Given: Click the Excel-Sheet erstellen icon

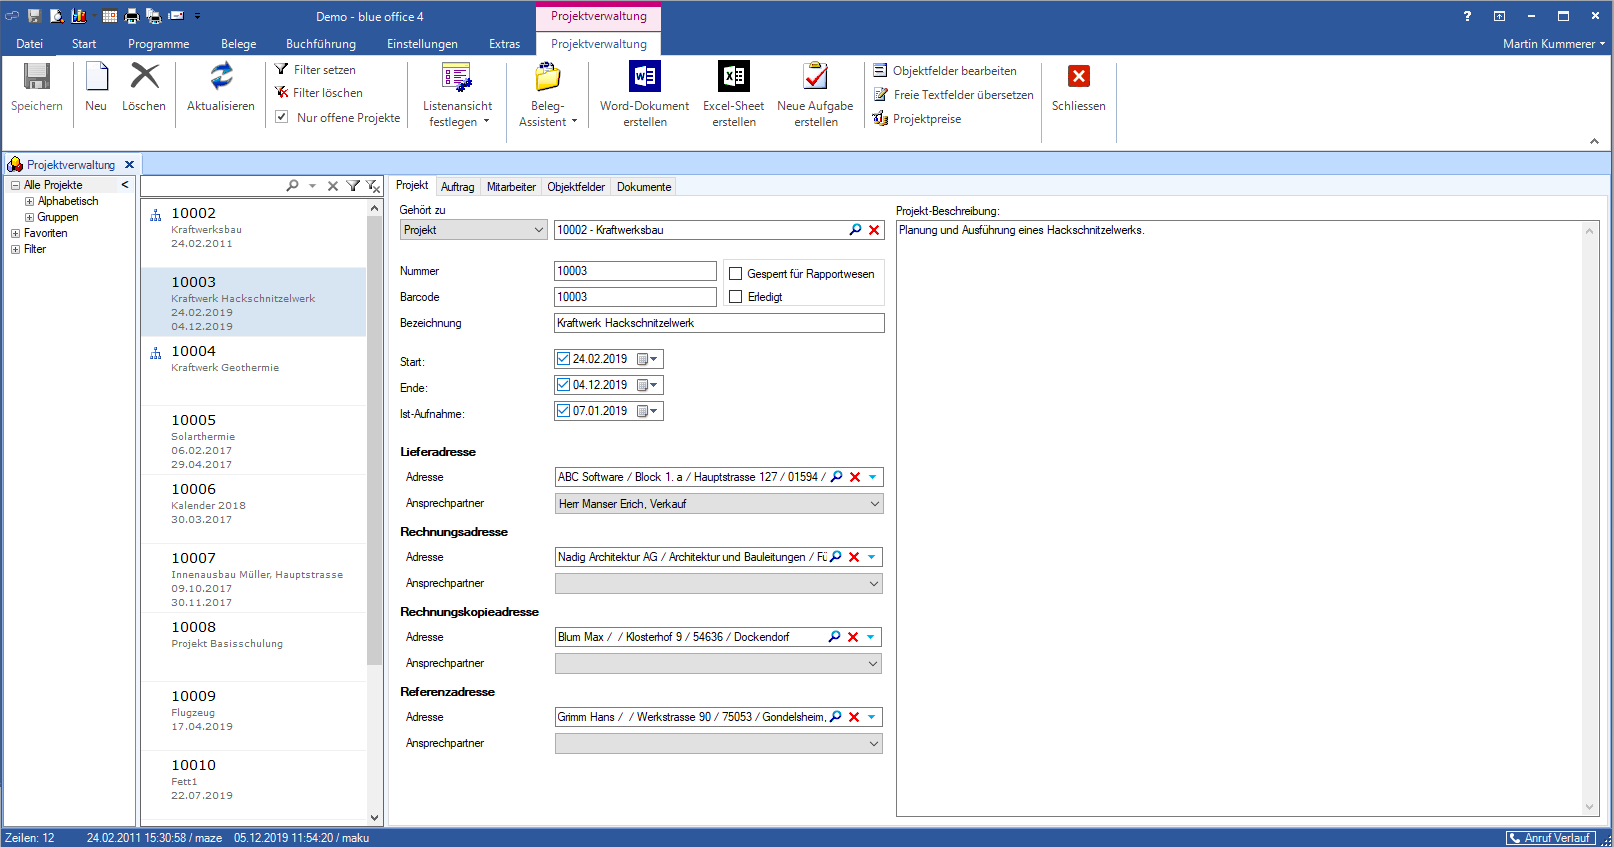Looking at the screenshot, I should (733, 77).
